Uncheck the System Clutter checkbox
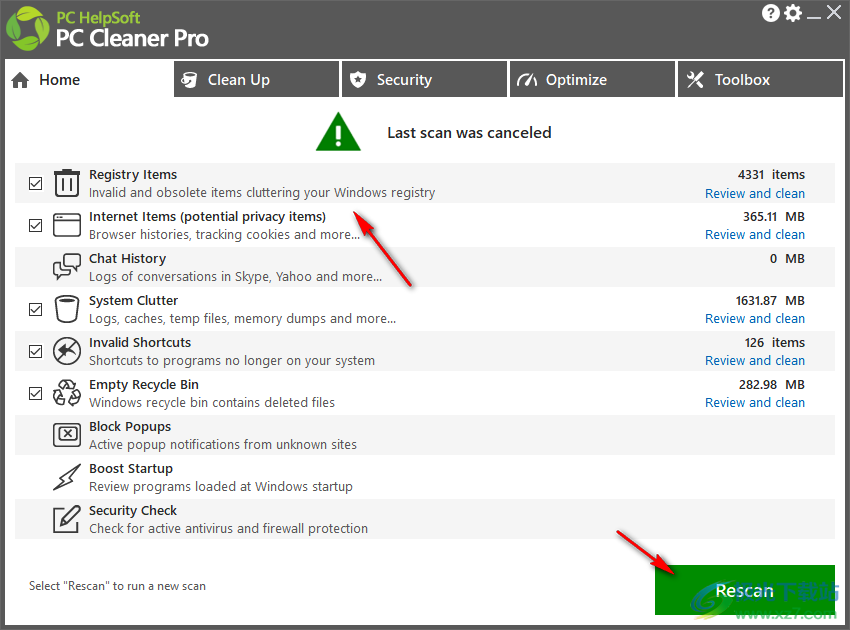850x630 pixels. pos(35,309)
